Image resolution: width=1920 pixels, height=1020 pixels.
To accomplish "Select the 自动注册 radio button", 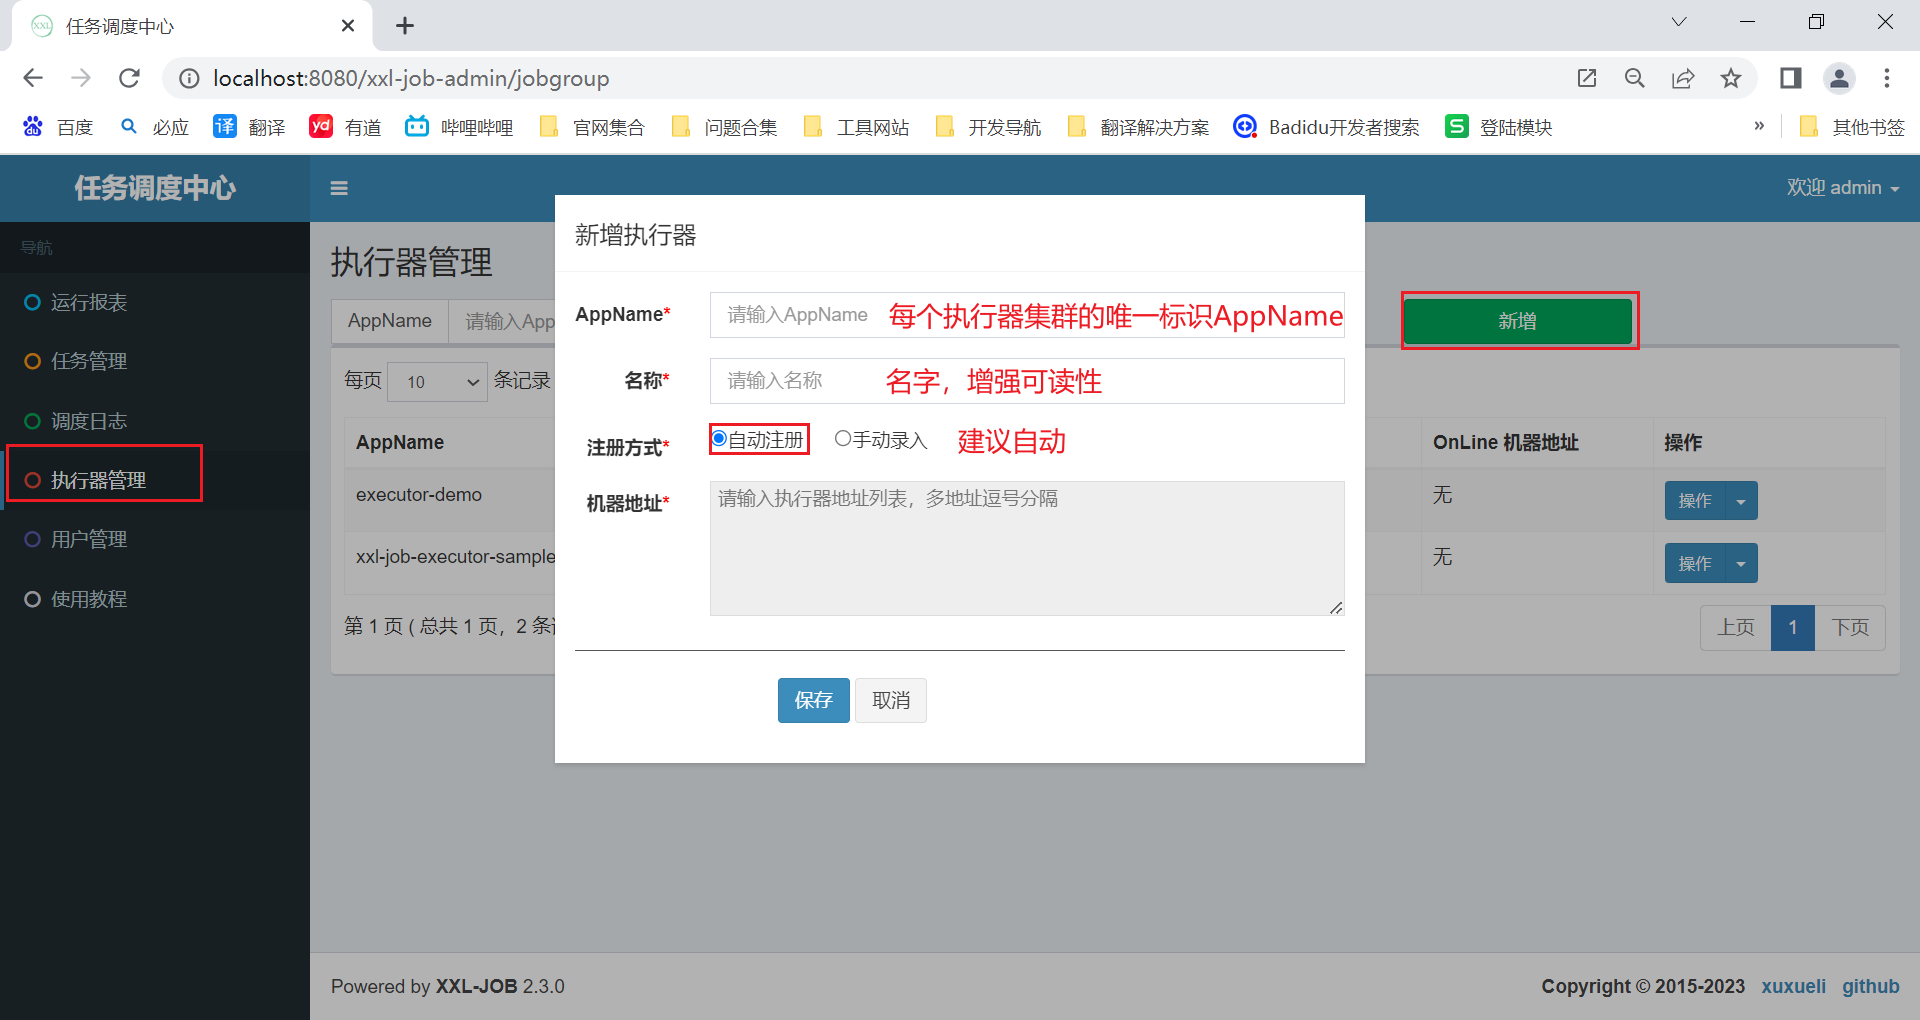I will click(x=719, y=439).
